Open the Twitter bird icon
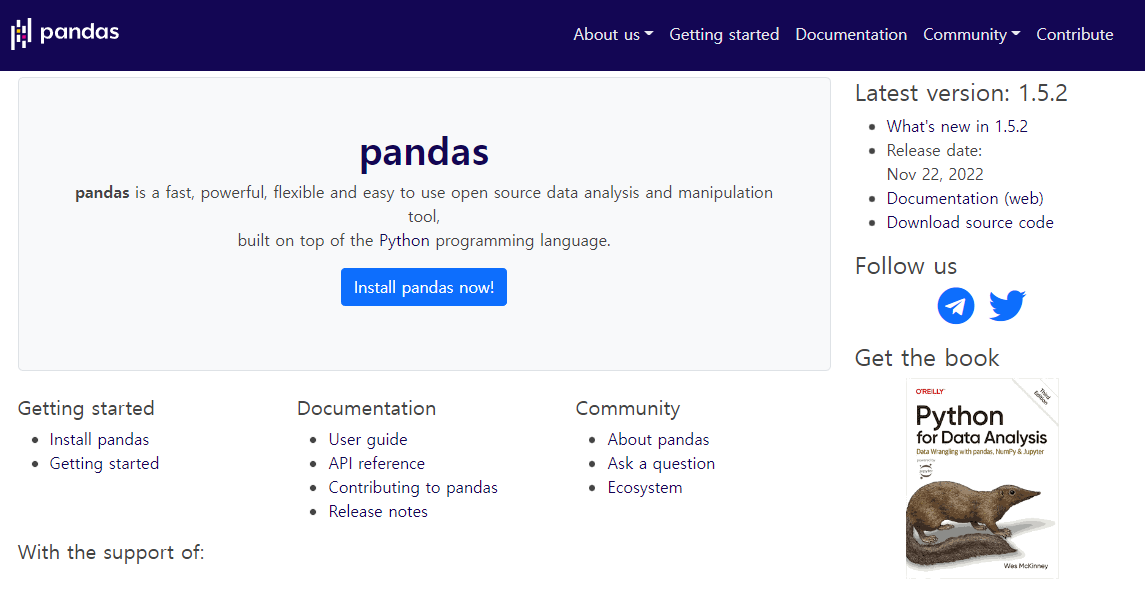The width and height of the screenshot is (1145, 593). coord(1007,305)
